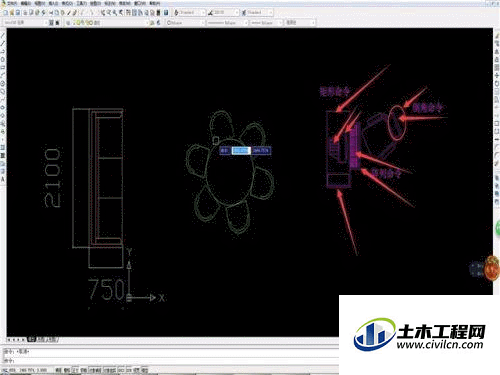Click the New drawing icon in the top toolbar
The height and width of the screenshot is (375, 500).
point(6,13)
